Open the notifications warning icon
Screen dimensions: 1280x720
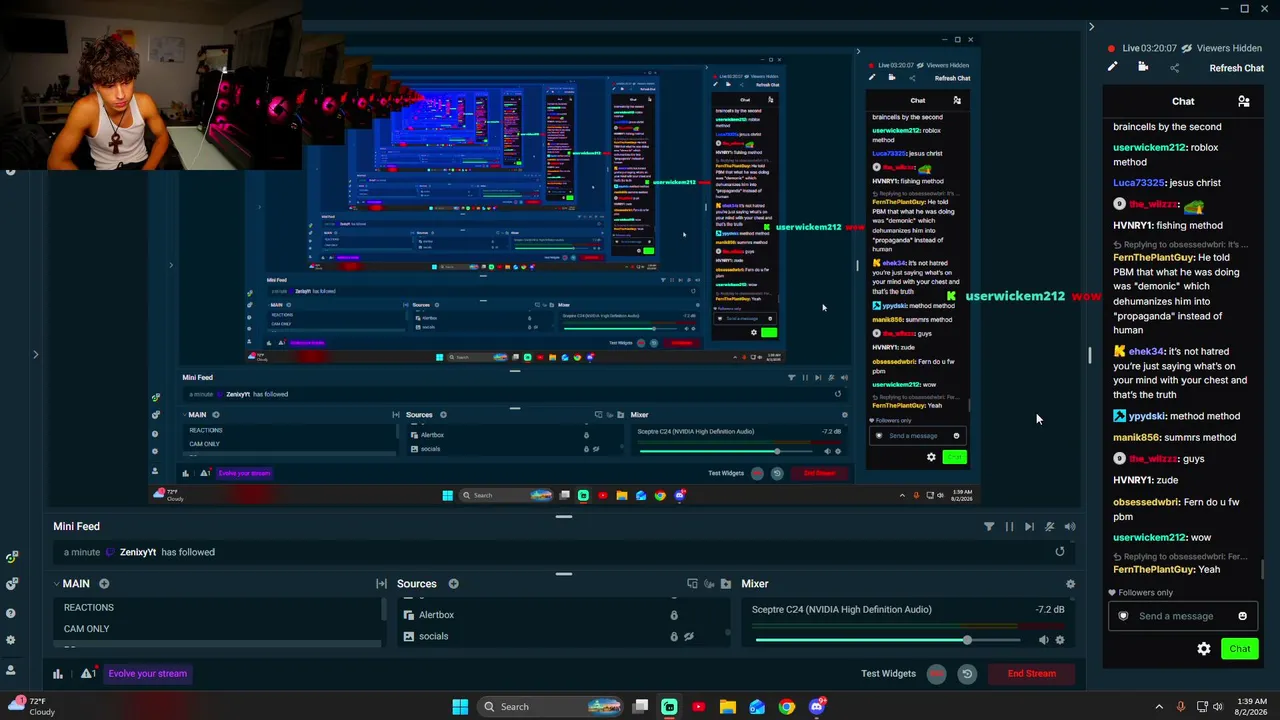88,674
